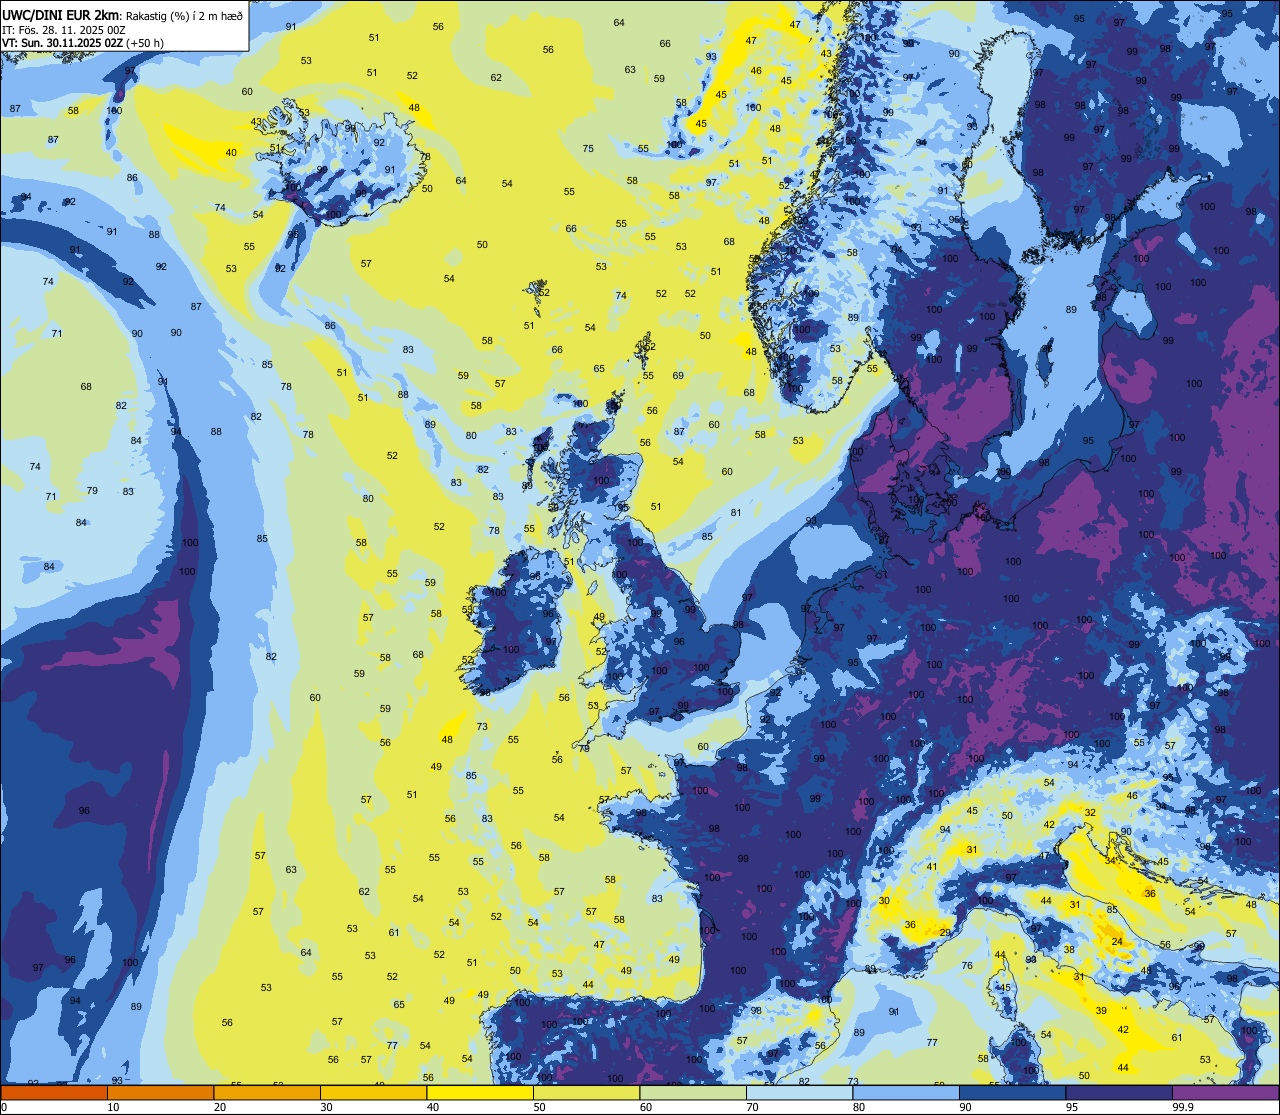
Task: Click the legend scale label 60
Action: 646,1107
